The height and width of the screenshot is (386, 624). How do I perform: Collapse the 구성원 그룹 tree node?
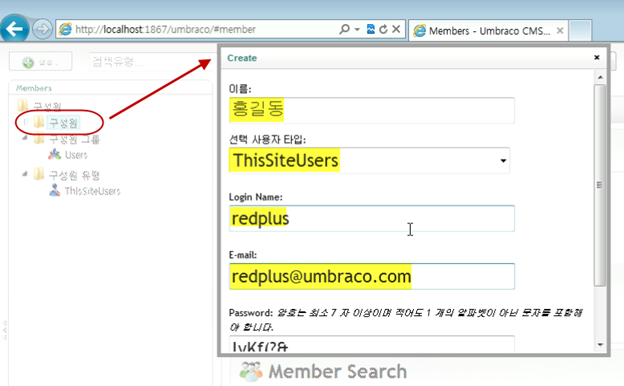pos(25,138)
